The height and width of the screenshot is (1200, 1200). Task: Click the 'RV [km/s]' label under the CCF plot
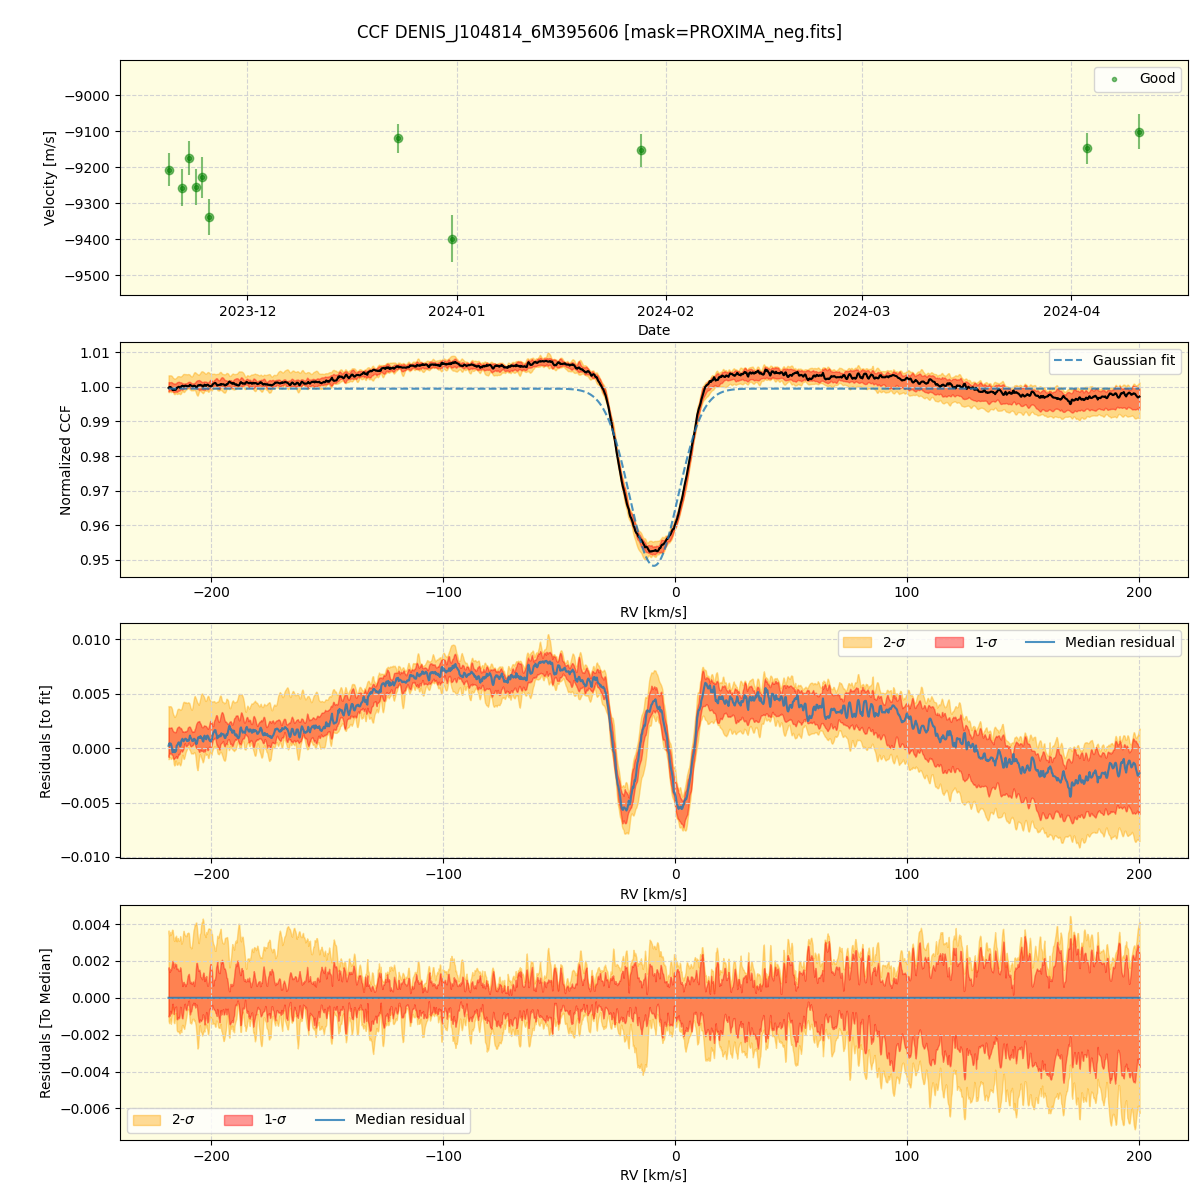(x=654, y=612)
